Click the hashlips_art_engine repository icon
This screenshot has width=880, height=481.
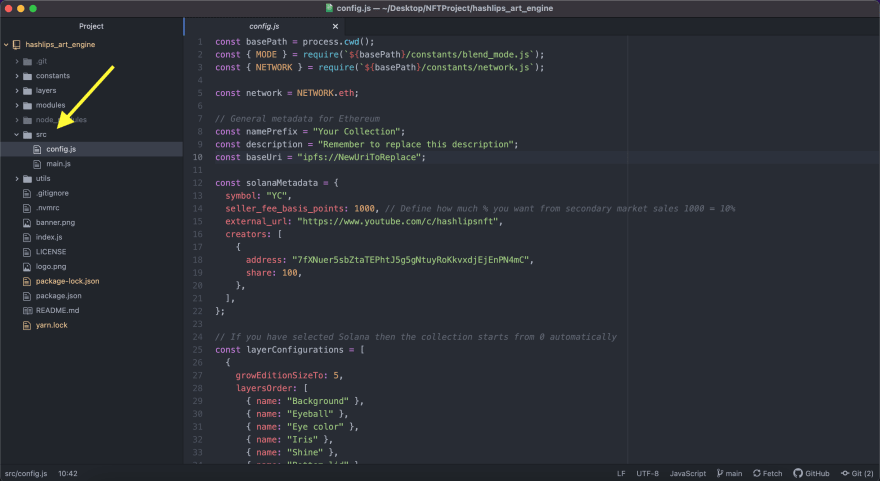point(16,44)
